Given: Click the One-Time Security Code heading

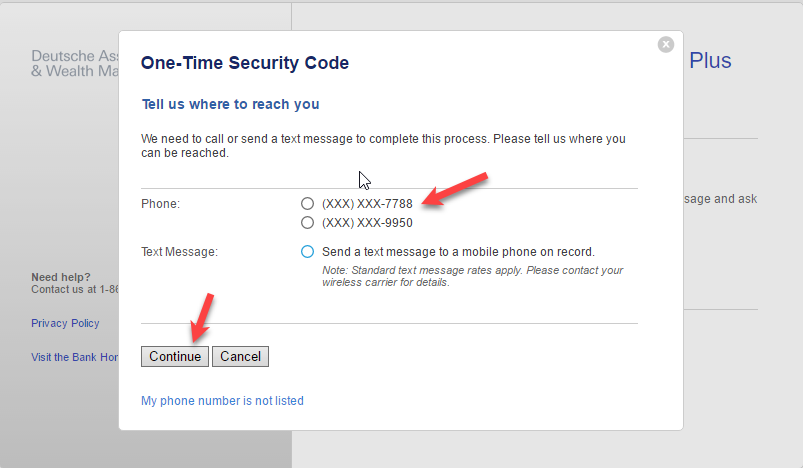Looking at the screenshot, I should [x=245, y=62].
